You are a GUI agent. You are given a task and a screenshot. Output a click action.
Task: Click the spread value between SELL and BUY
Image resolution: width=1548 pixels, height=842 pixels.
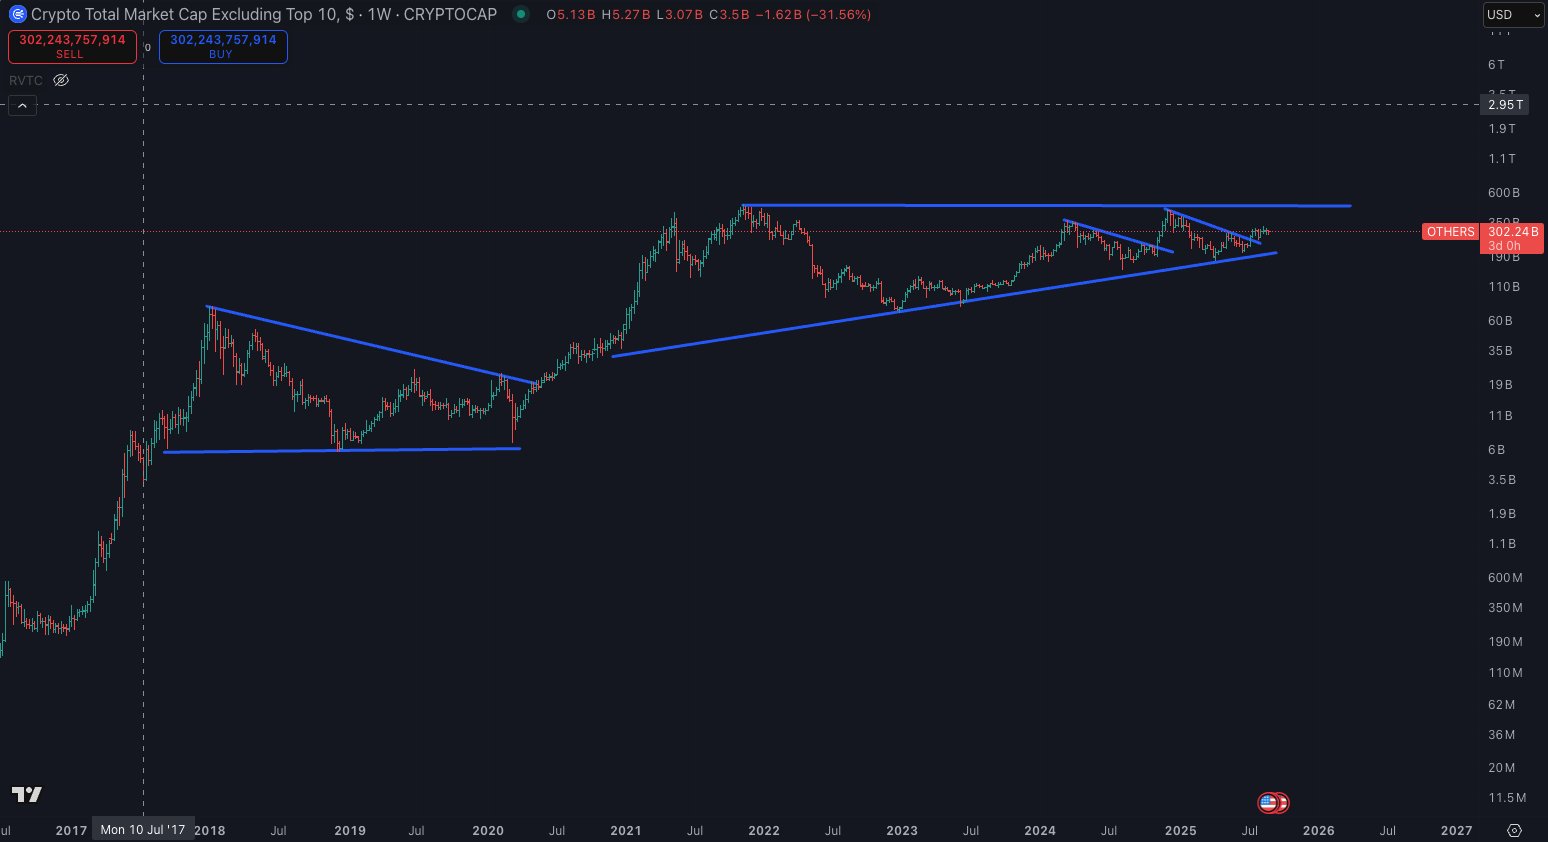point(148,47)
